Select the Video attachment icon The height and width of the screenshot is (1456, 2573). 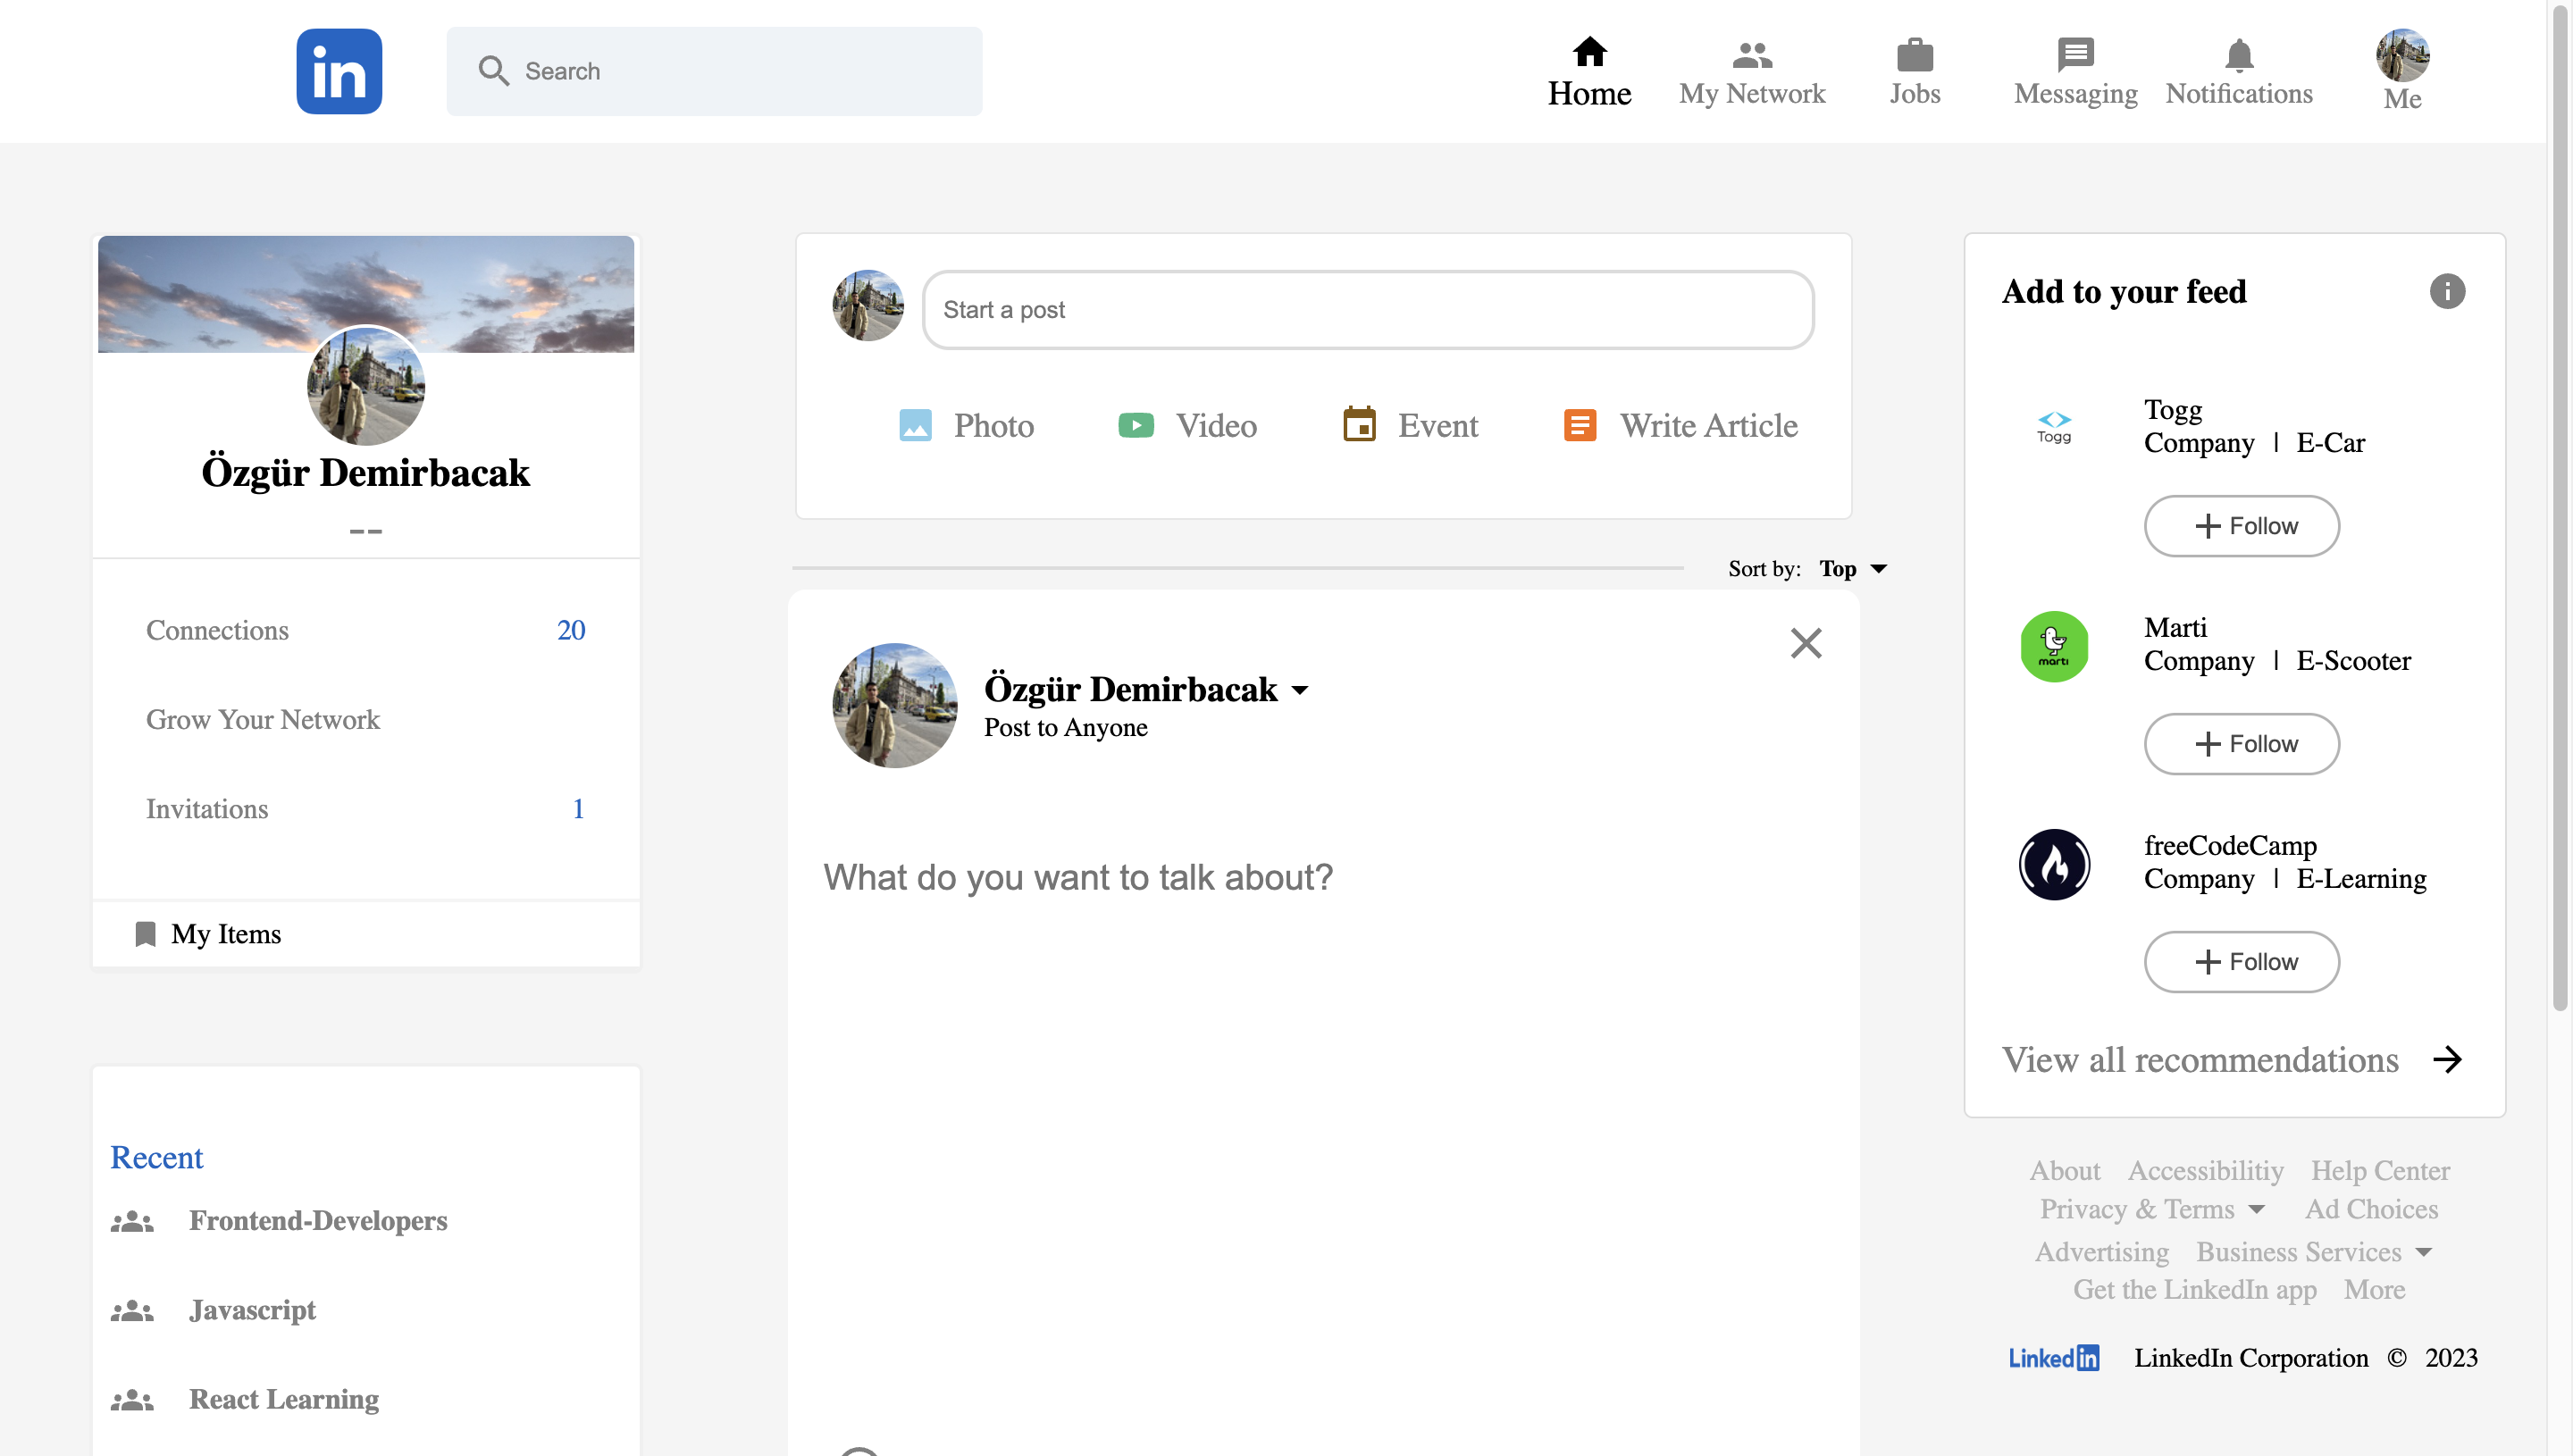pos(1136,425)
